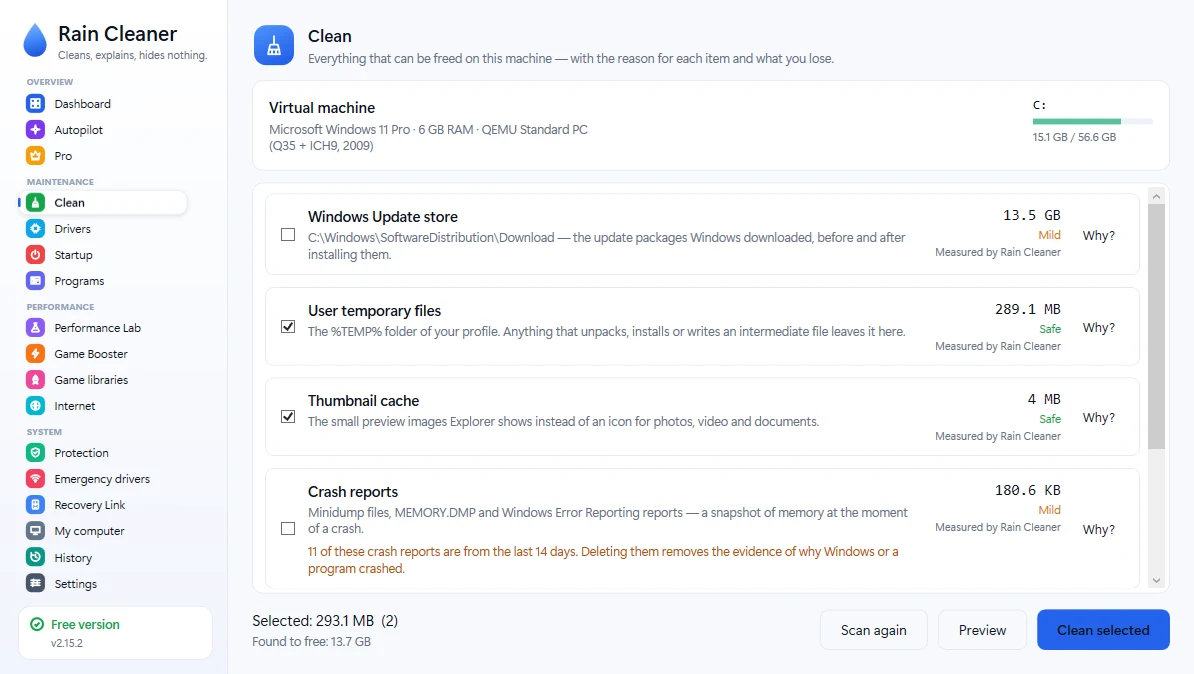Check the Windows Update store checkbox
Screen dimensions: 1194x674
click(x=288, y=235)
